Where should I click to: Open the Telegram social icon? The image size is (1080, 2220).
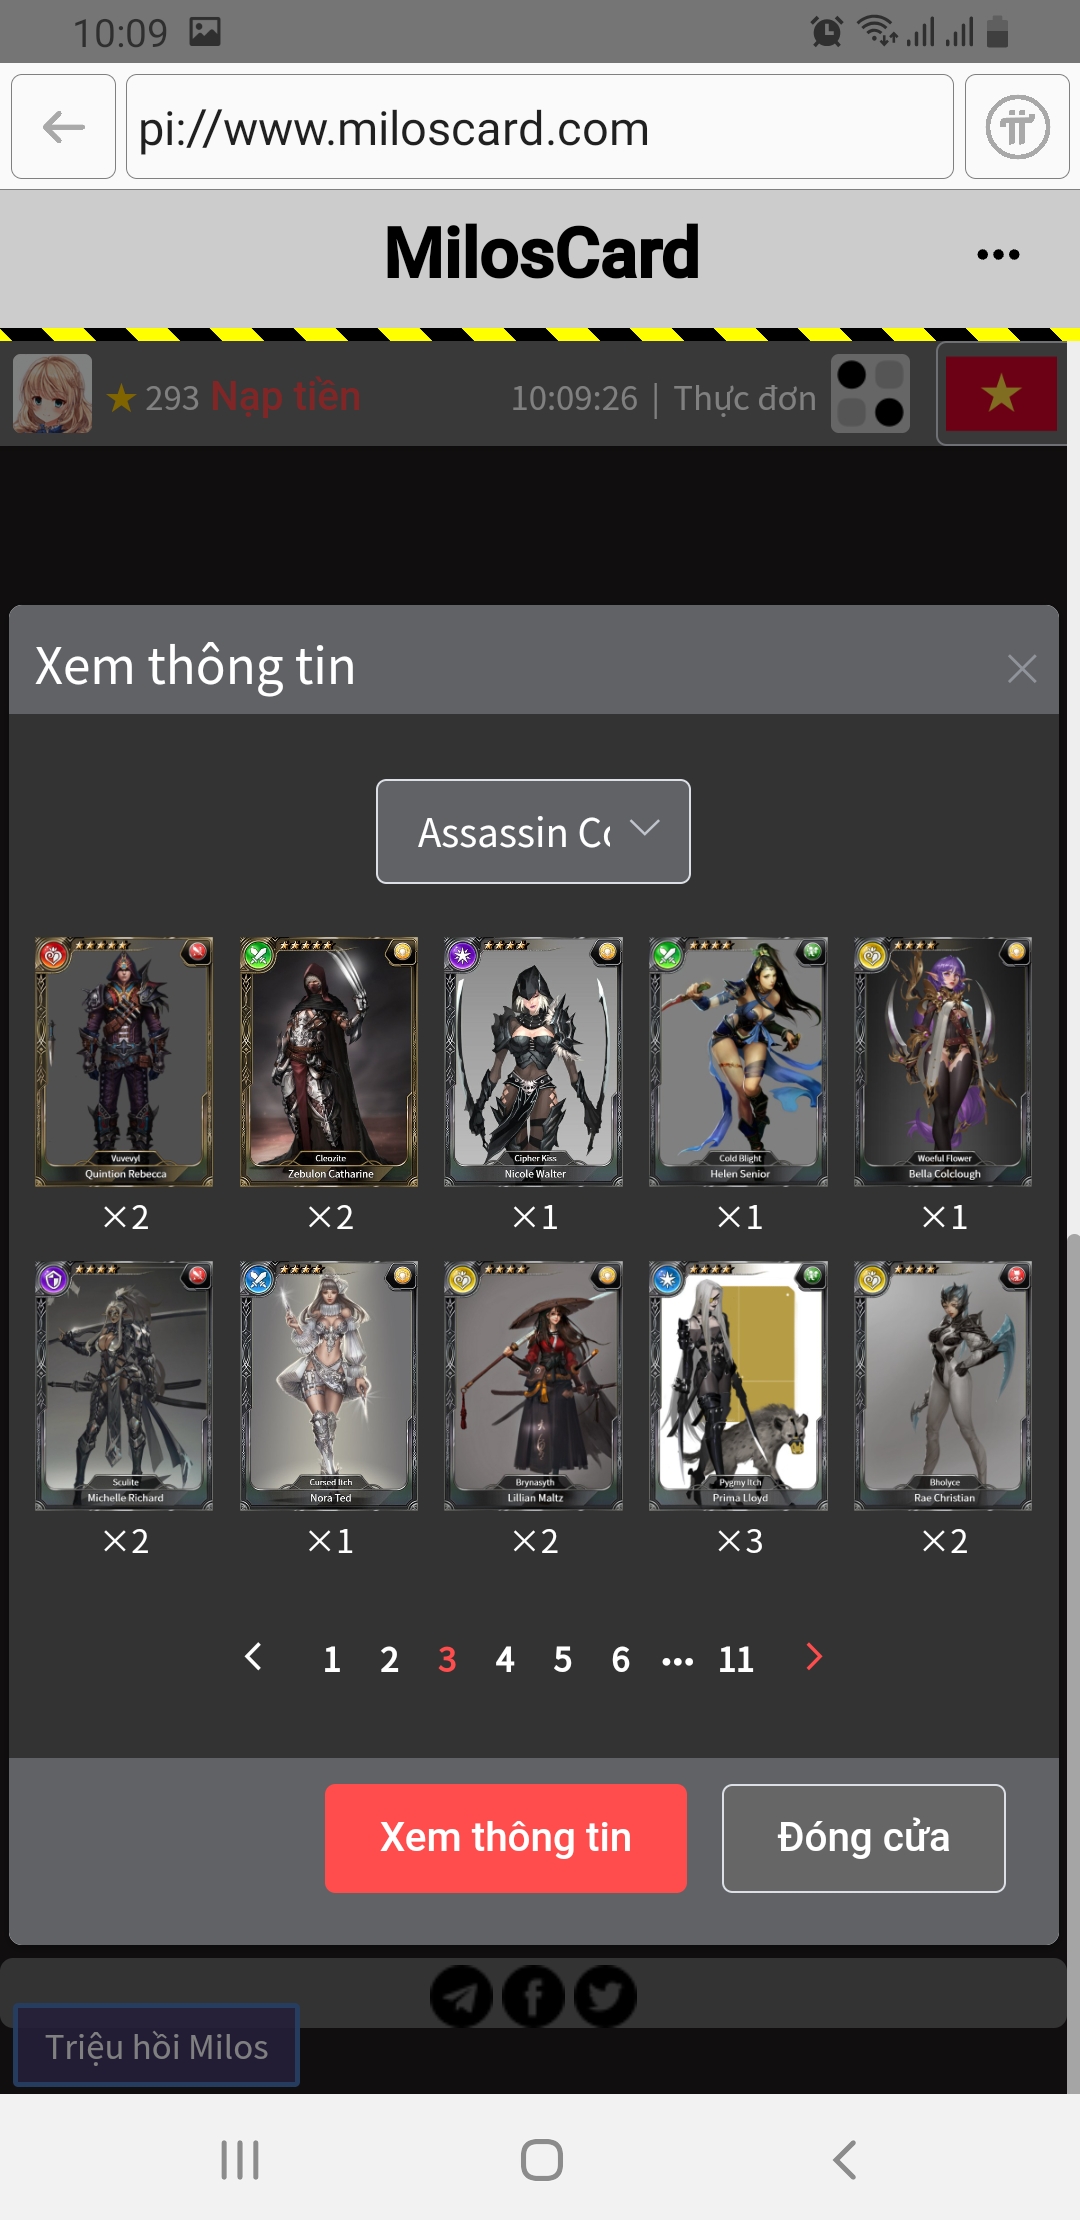click(x=461, y=1996)
